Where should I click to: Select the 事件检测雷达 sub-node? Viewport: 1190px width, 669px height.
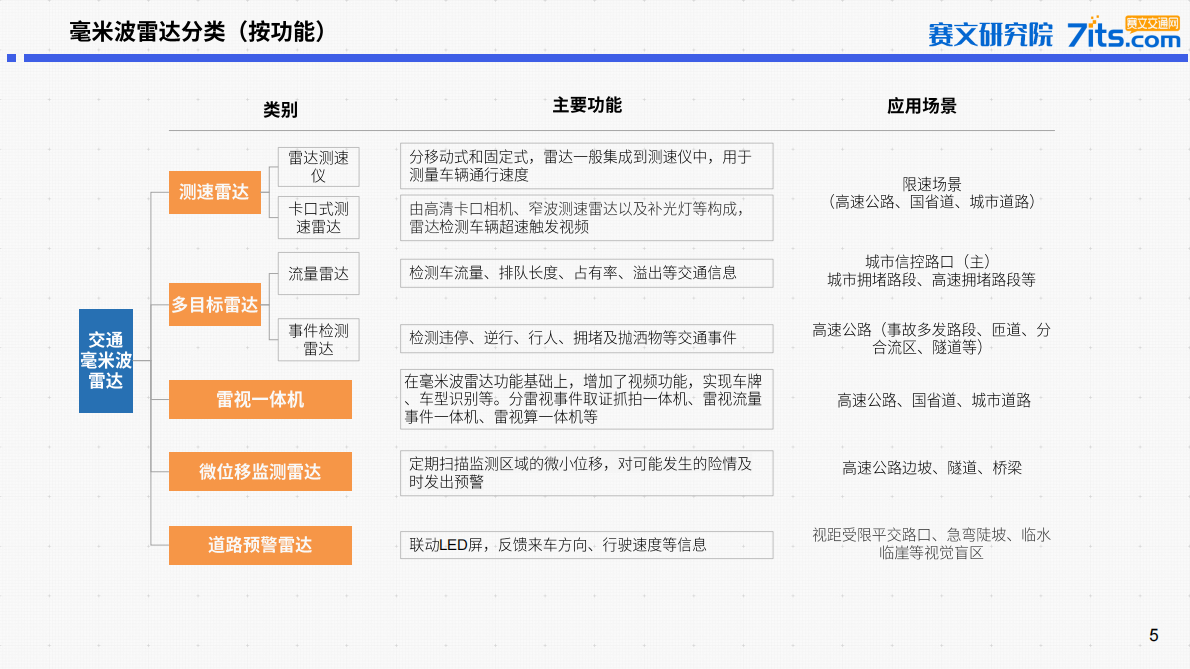[x=317, y=339]
